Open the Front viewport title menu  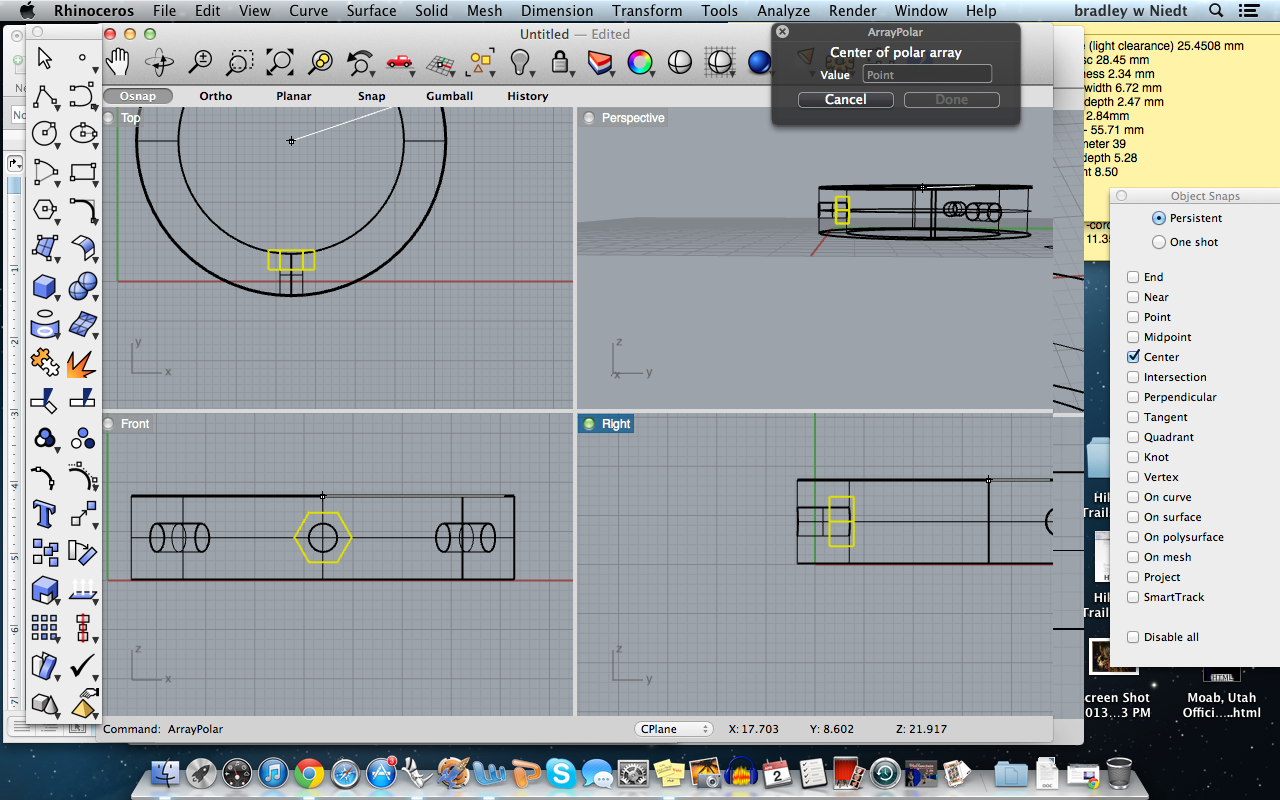135,424
